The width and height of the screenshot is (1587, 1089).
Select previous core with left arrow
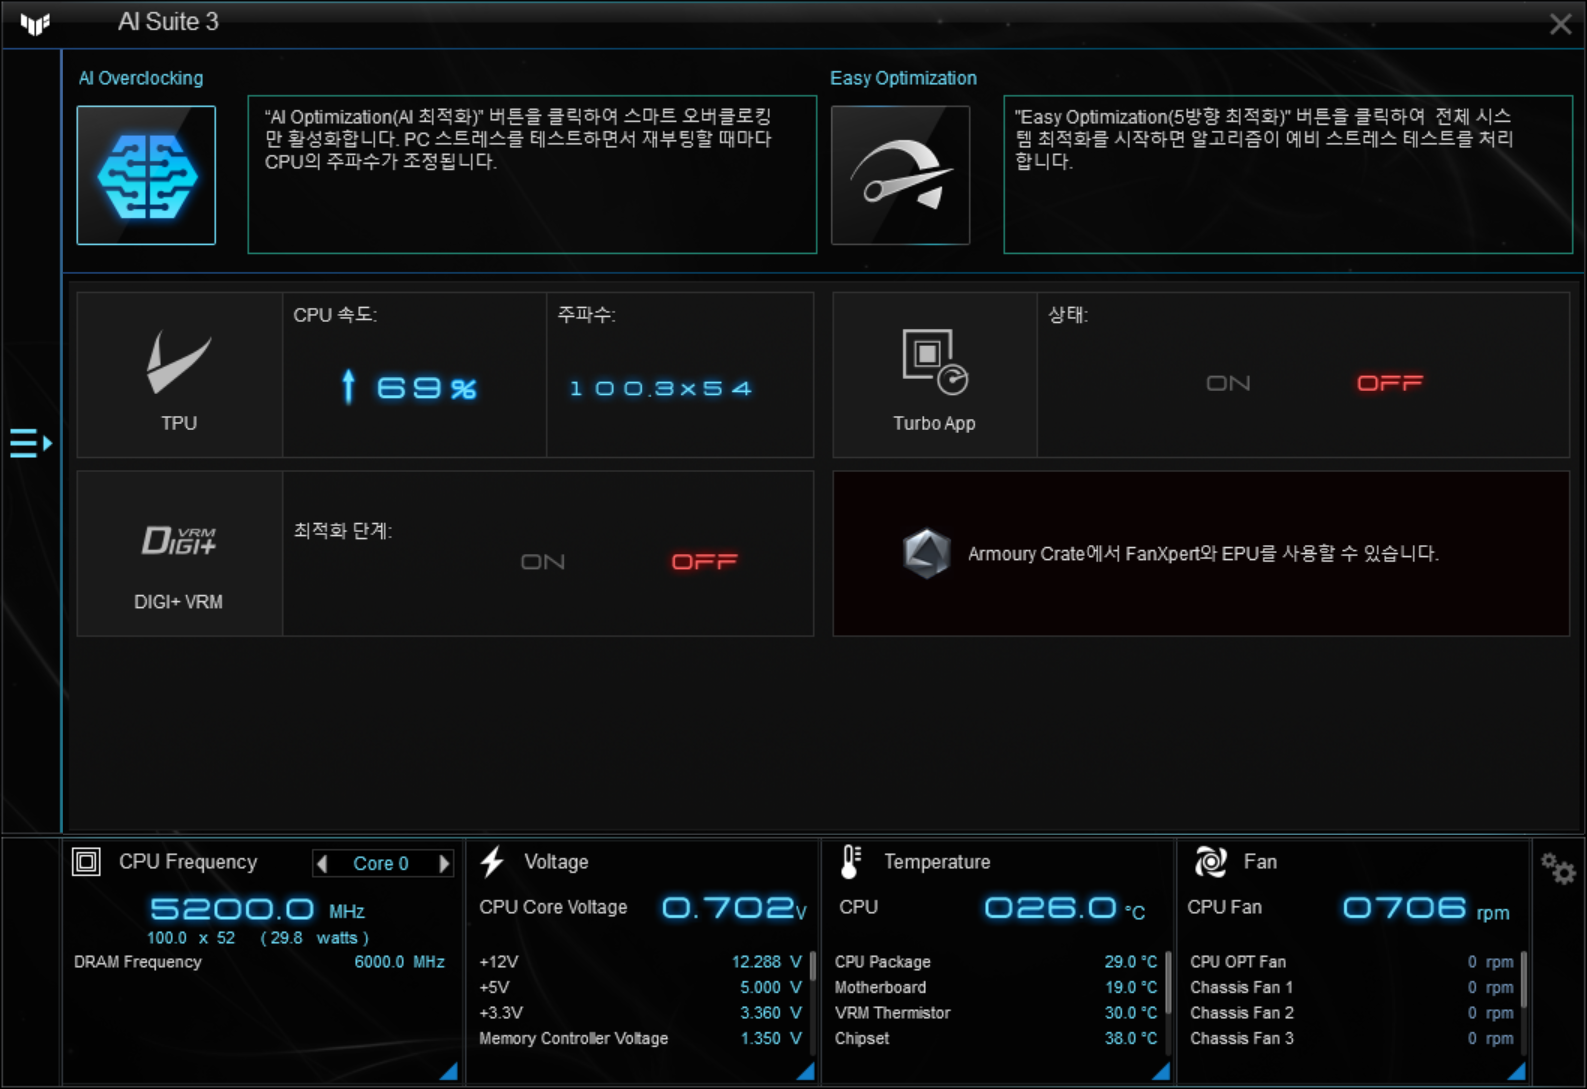click(322, 863)
